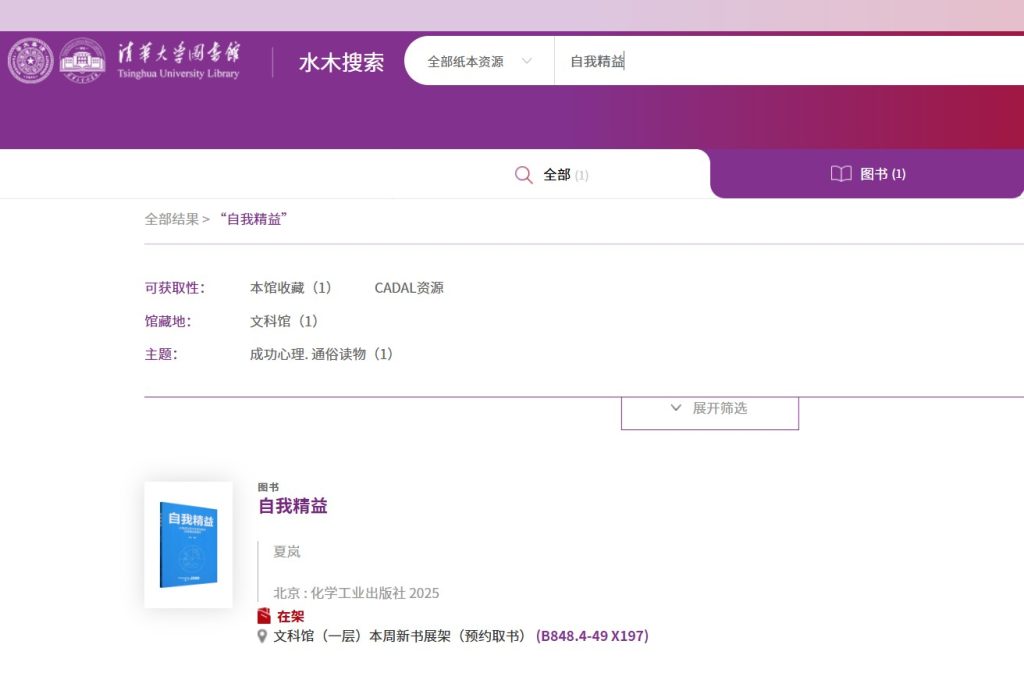Filter by 本馆收藏（1） availability
1024x673 pixels.
[x=290, y=288]
